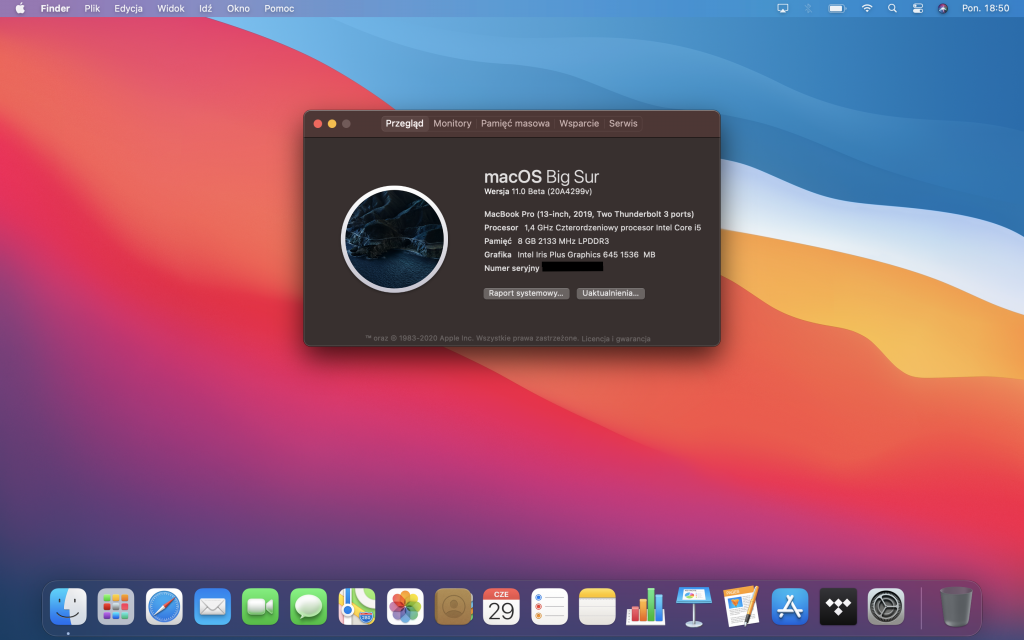Launch the Mail app

point(212,607)
